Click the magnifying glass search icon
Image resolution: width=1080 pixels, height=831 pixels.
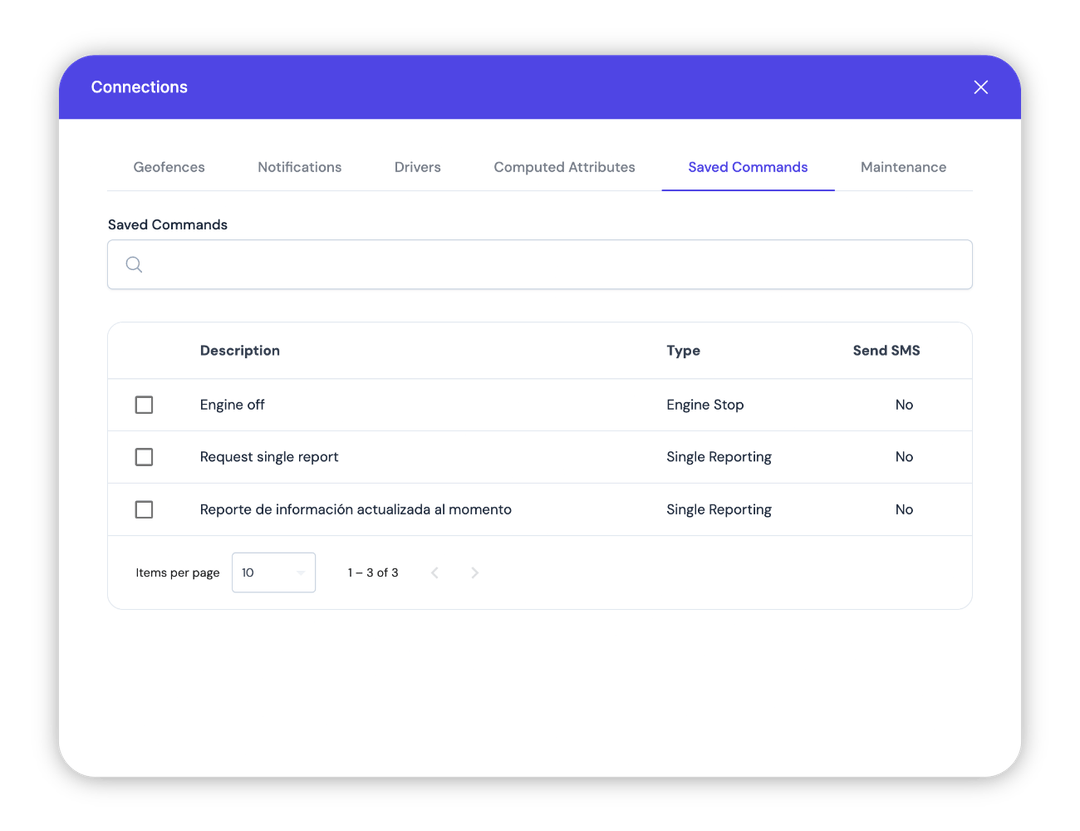click(134, 265)
